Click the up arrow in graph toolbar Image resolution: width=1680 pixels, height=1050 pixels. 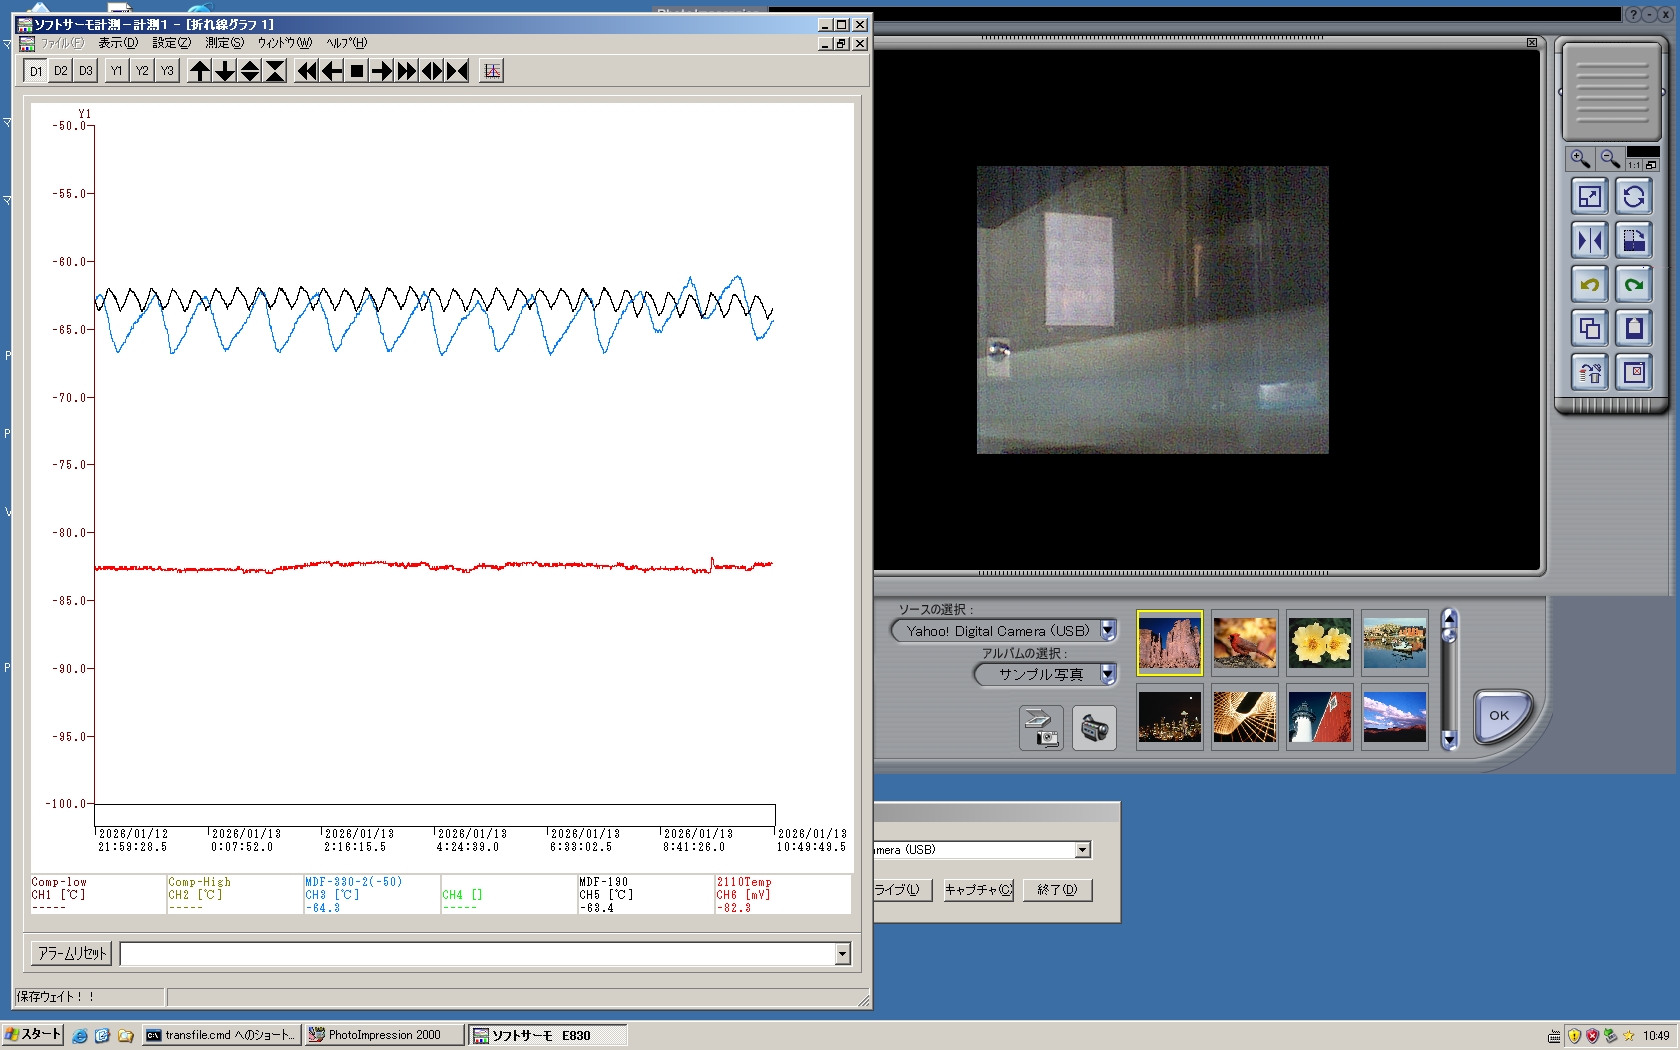(x=200, y=71)
